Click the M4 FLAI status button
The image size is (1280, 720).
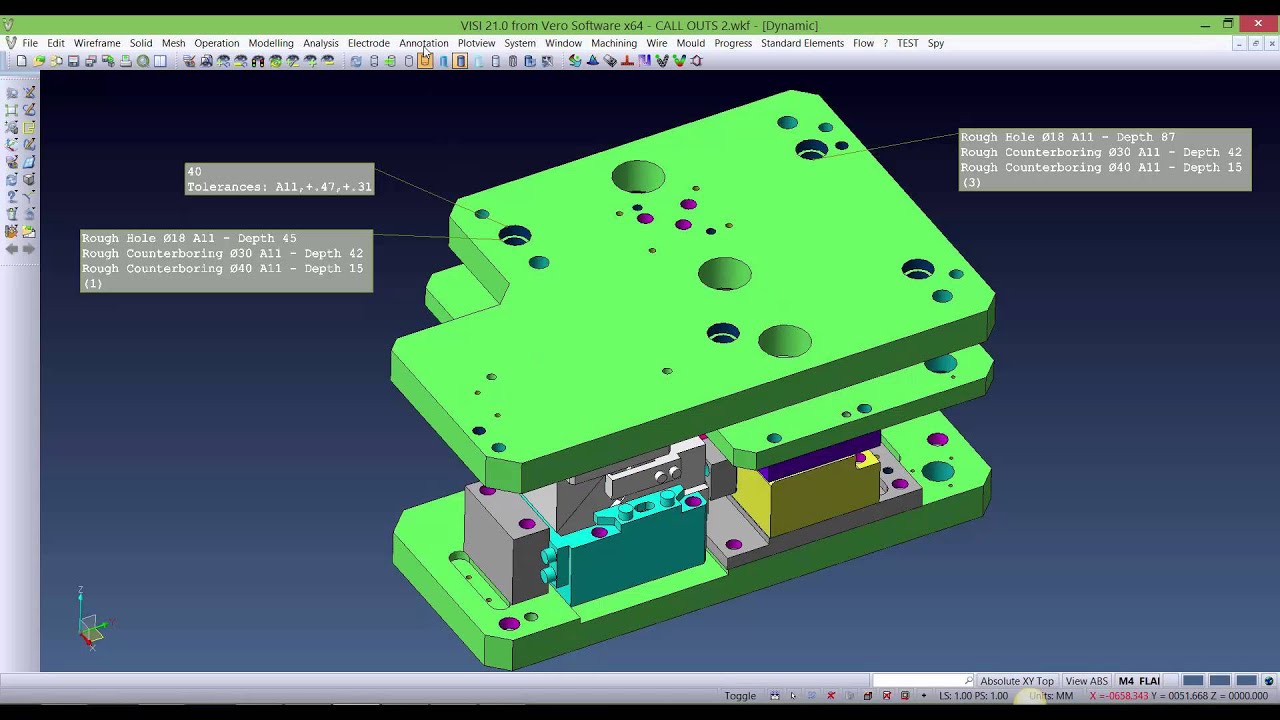[1140, 681]
